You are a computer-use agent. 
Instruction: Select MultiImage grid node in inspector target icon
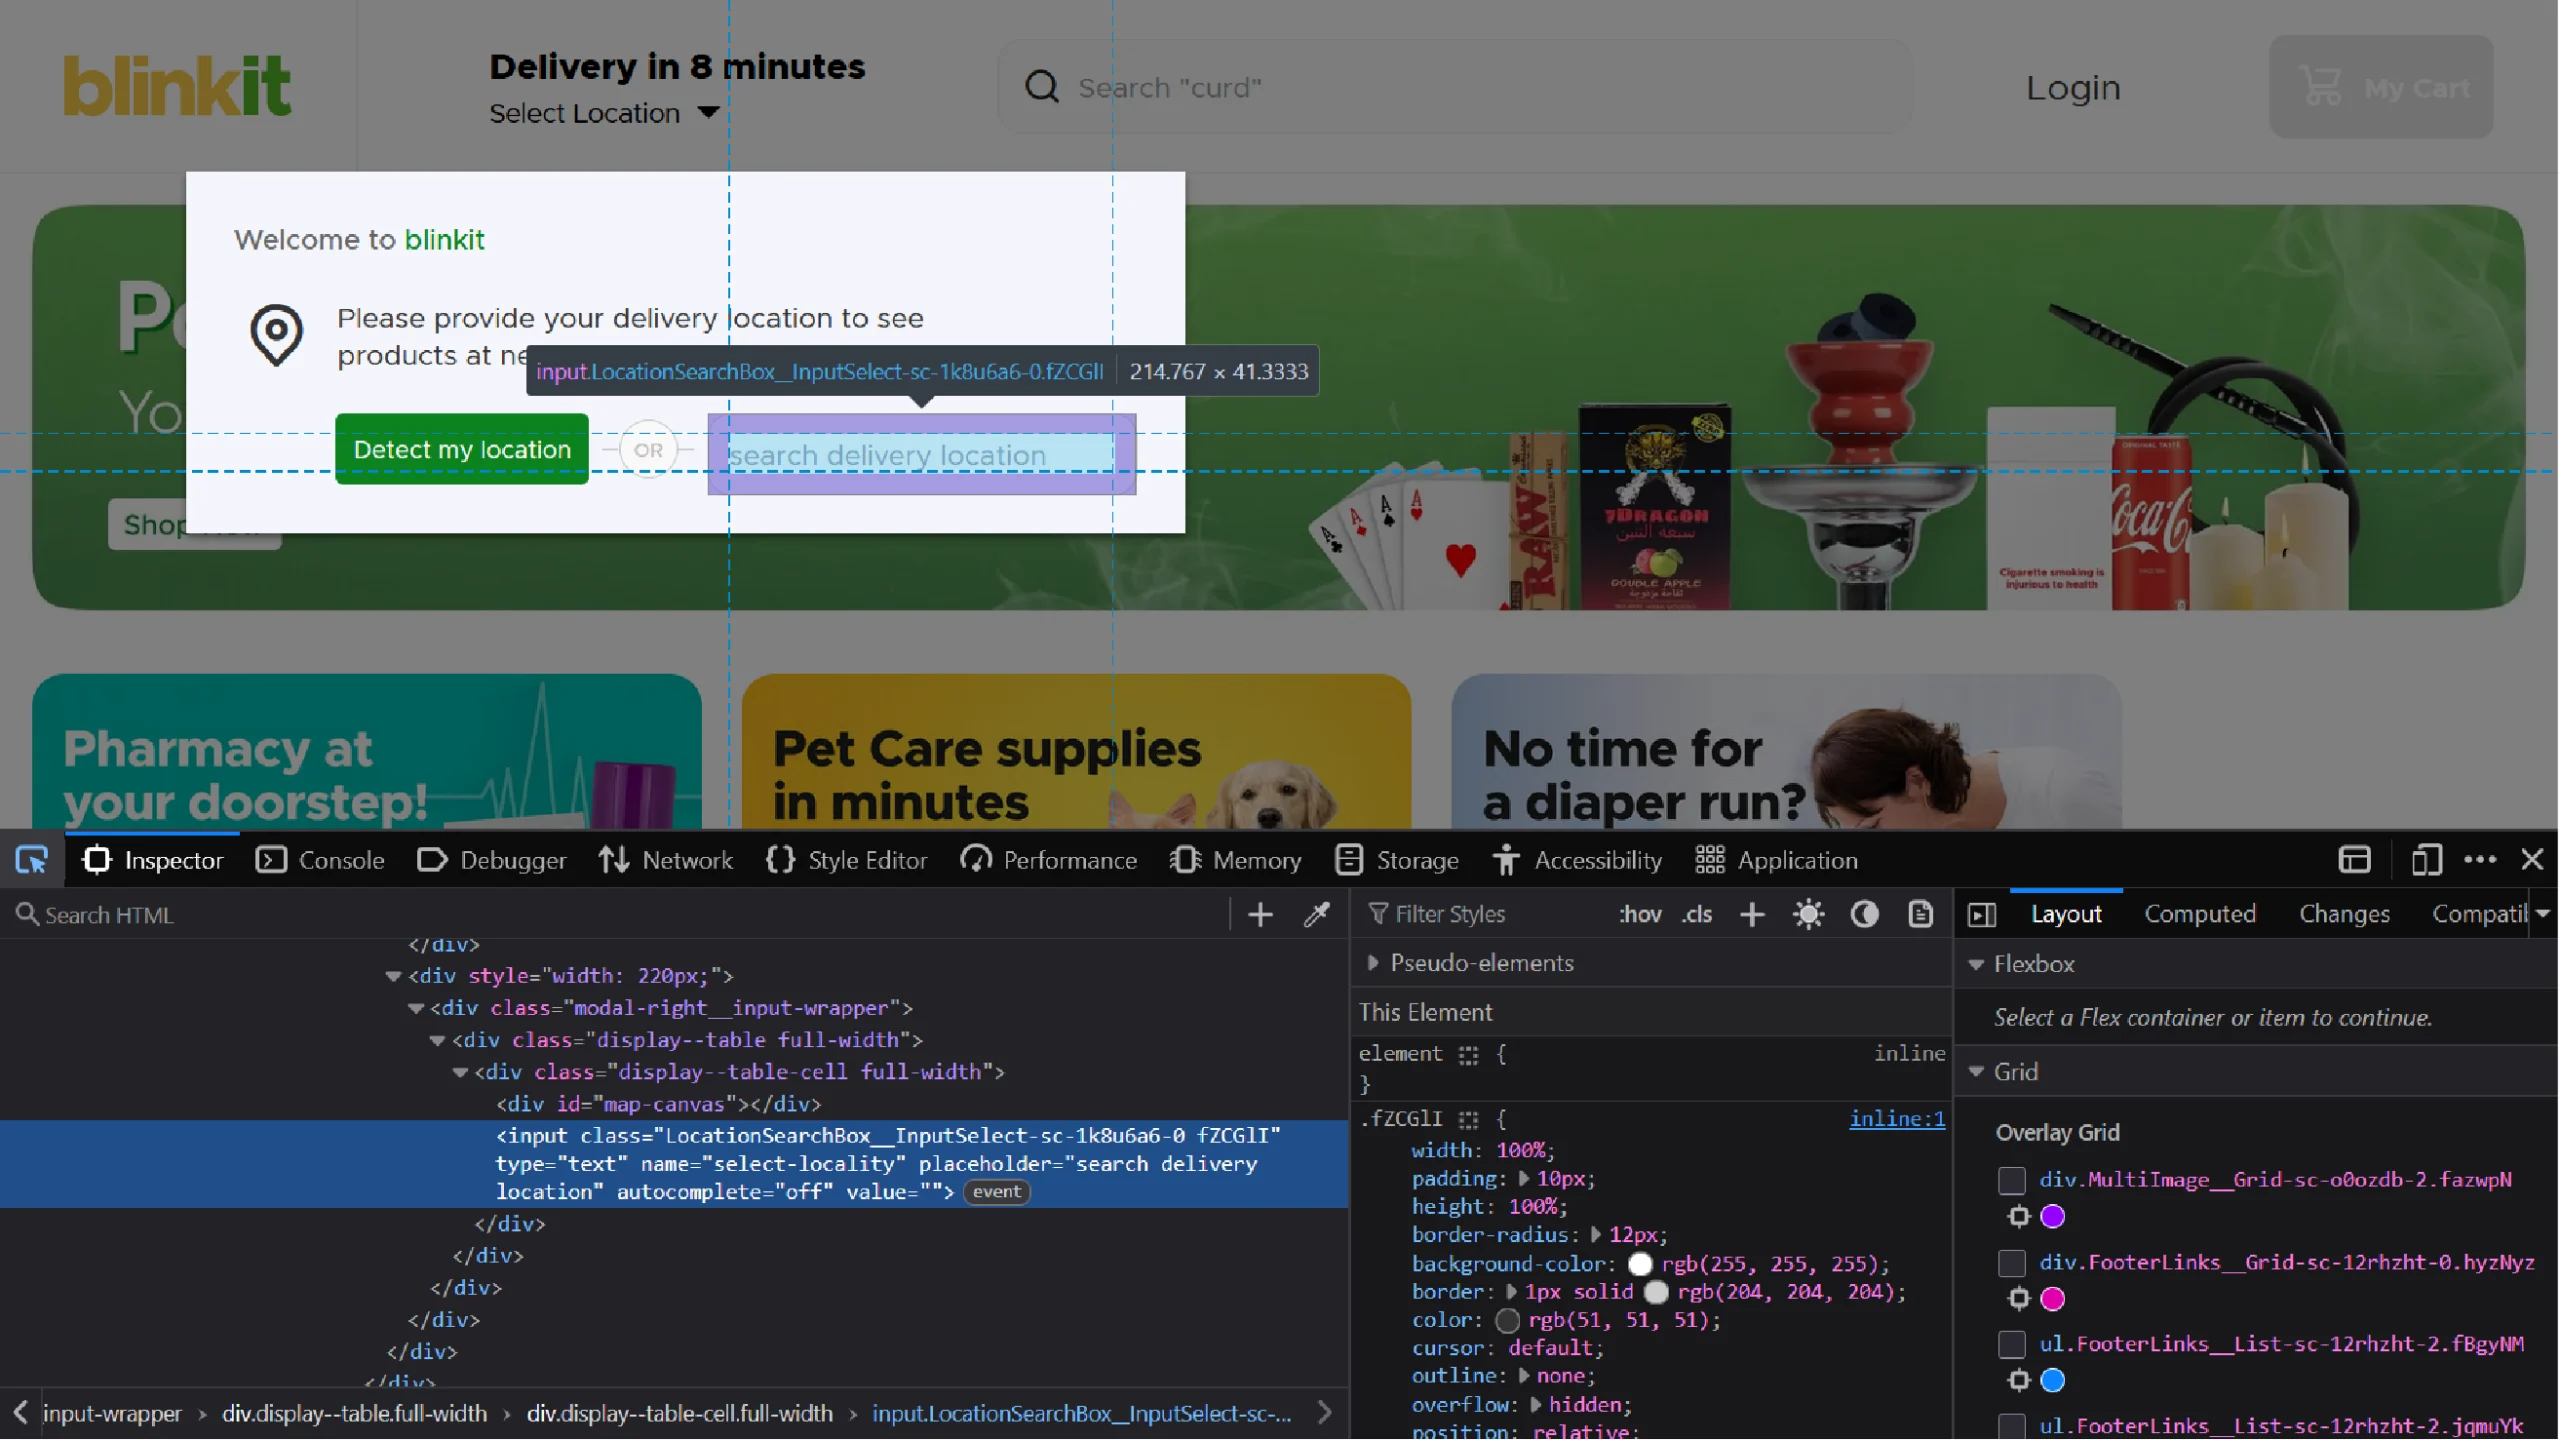[2019, 1218]
